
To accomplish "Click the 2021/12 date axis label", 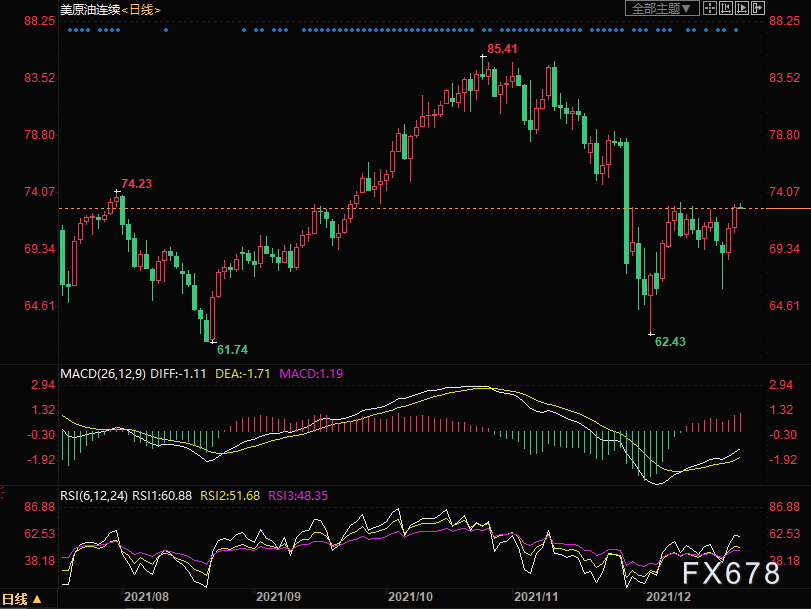I will [668, 597].
